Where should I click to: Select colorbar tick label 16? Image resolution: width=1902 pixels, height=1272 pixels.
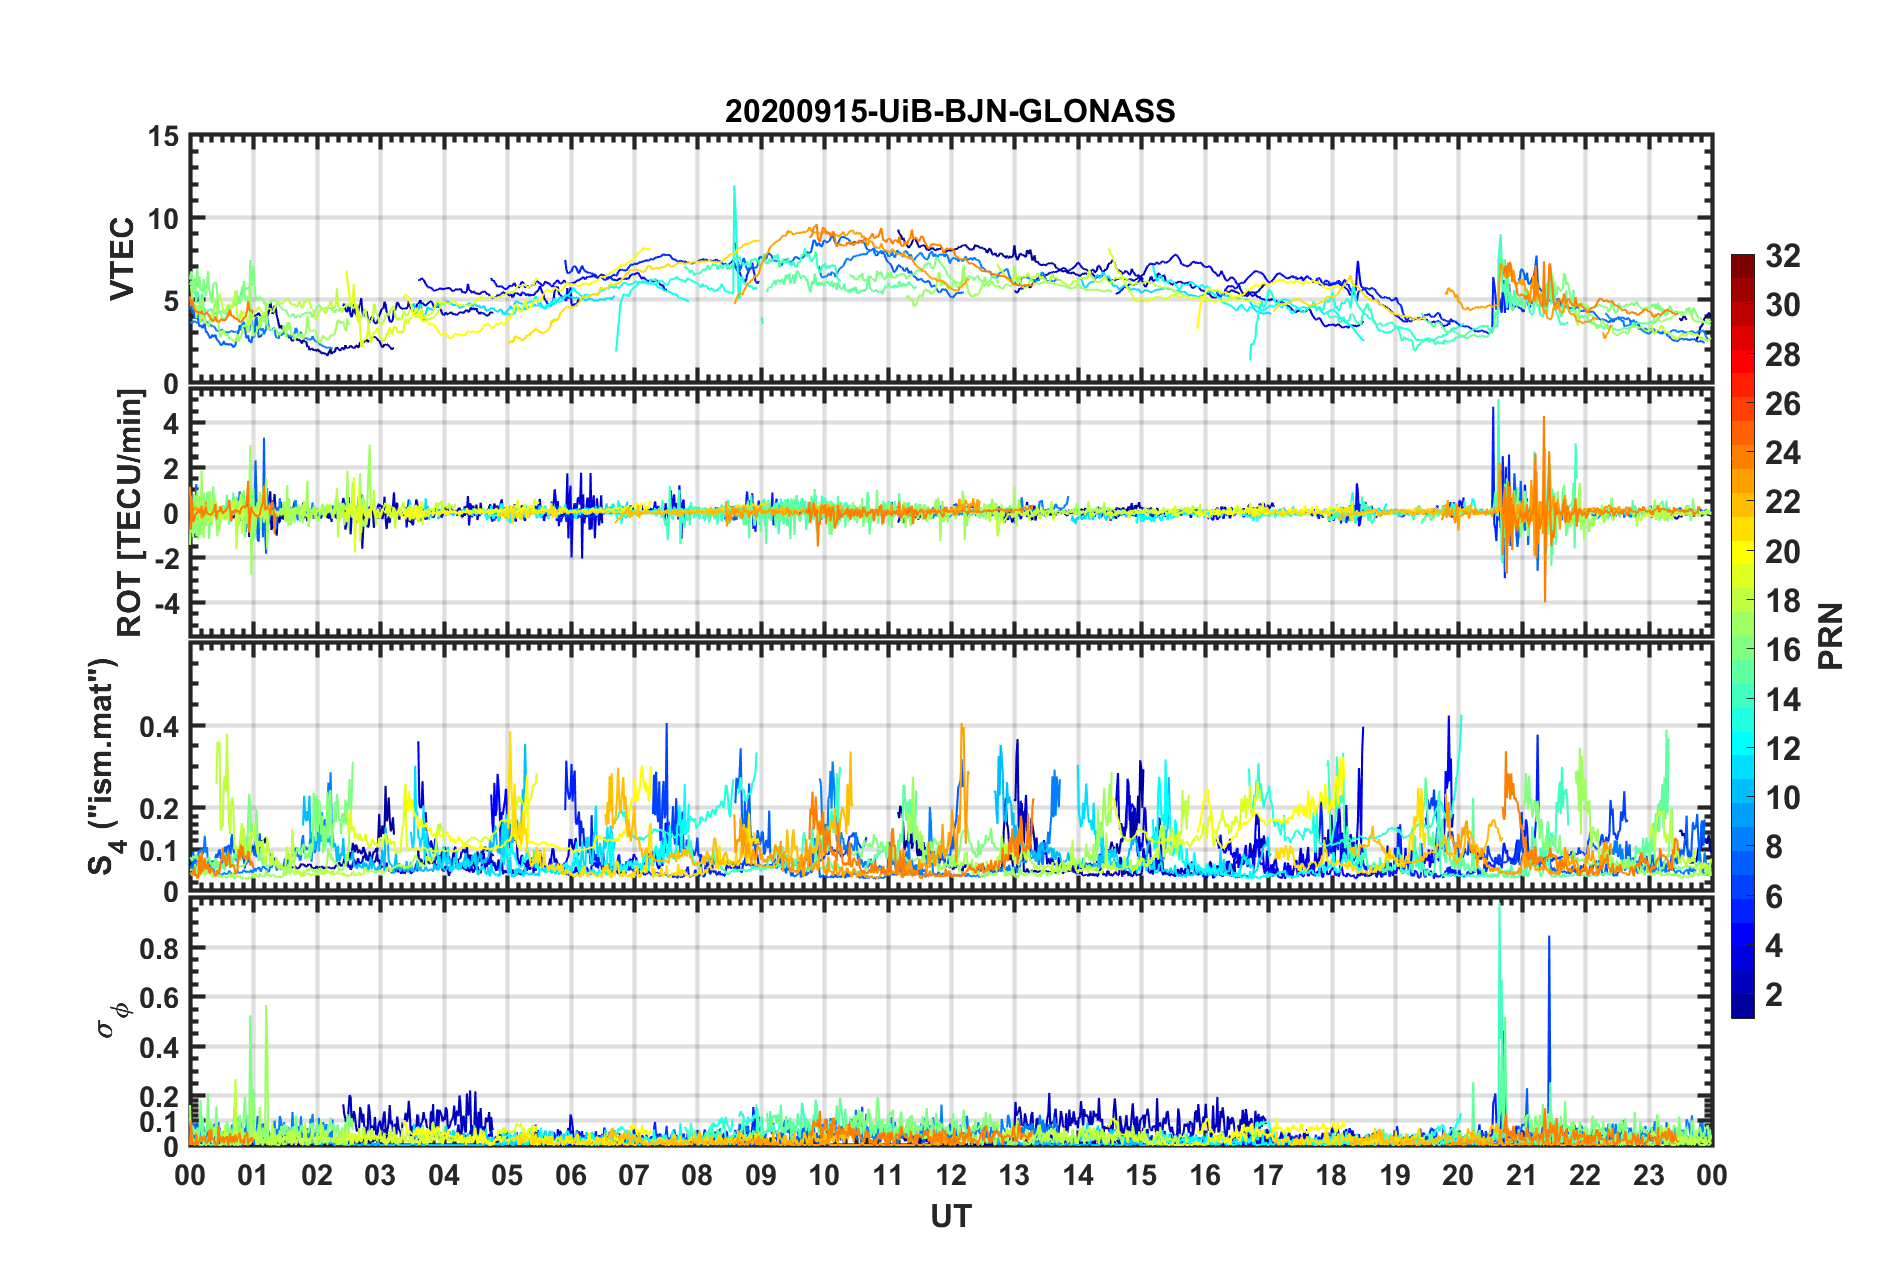pyautogui.click(x=1782, y=650)
